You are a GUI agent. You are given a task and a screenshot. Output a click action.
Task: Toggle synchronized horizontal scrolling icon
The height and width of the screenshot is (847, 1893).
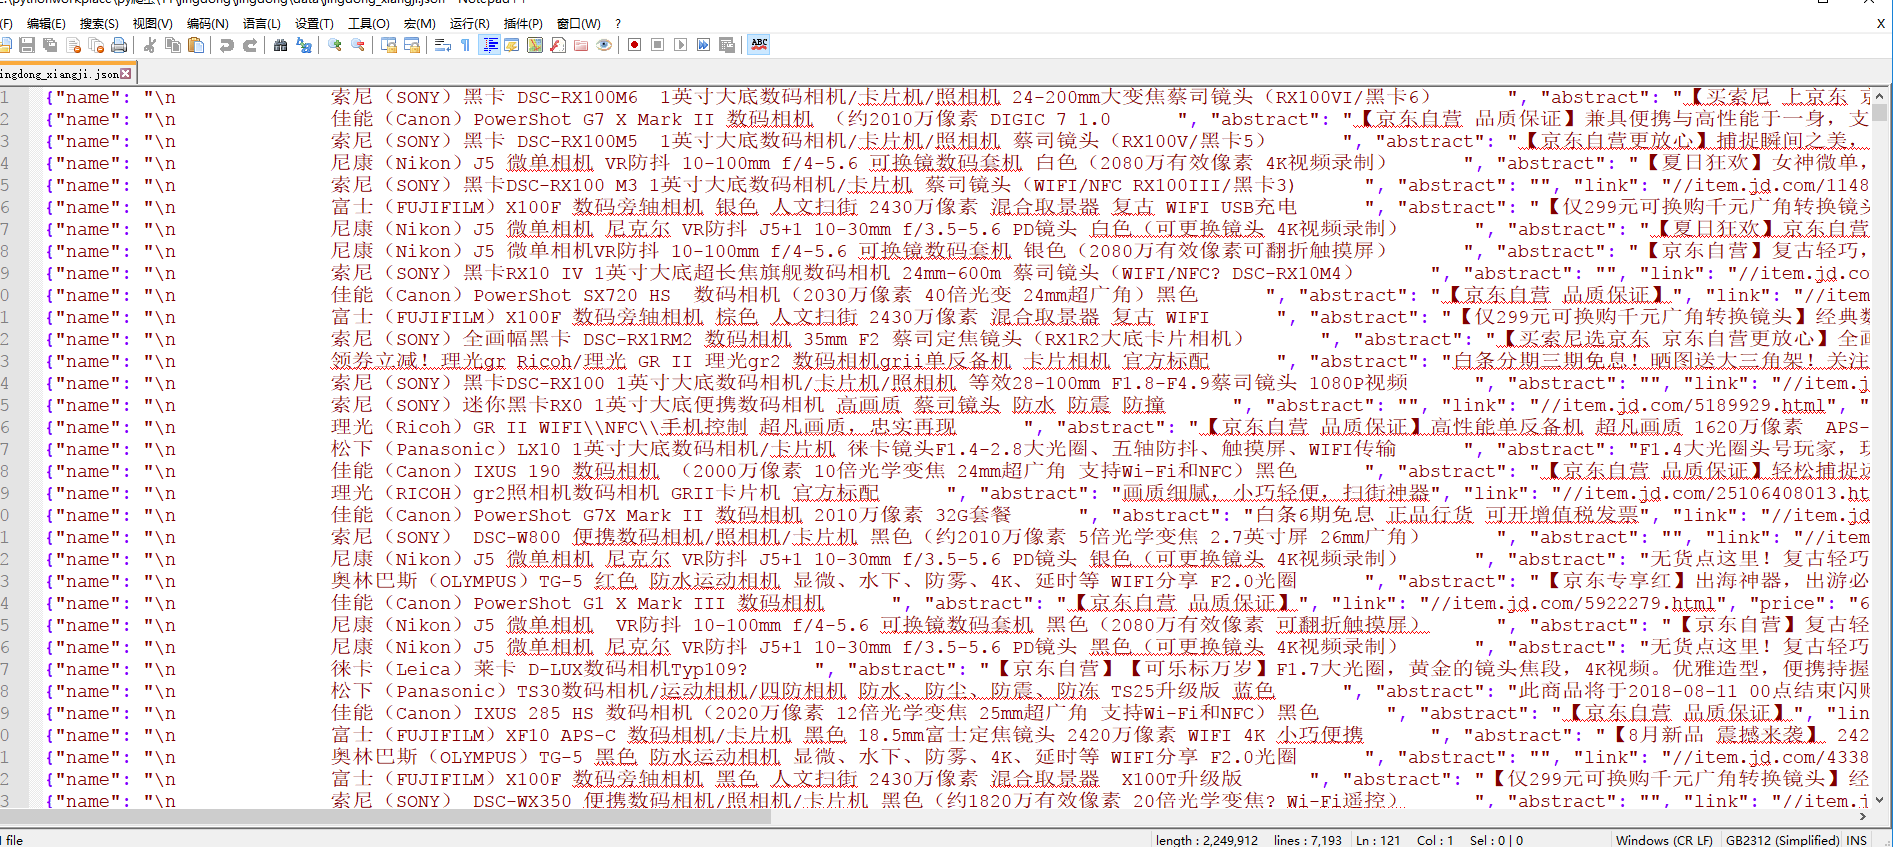pos(411,45)
